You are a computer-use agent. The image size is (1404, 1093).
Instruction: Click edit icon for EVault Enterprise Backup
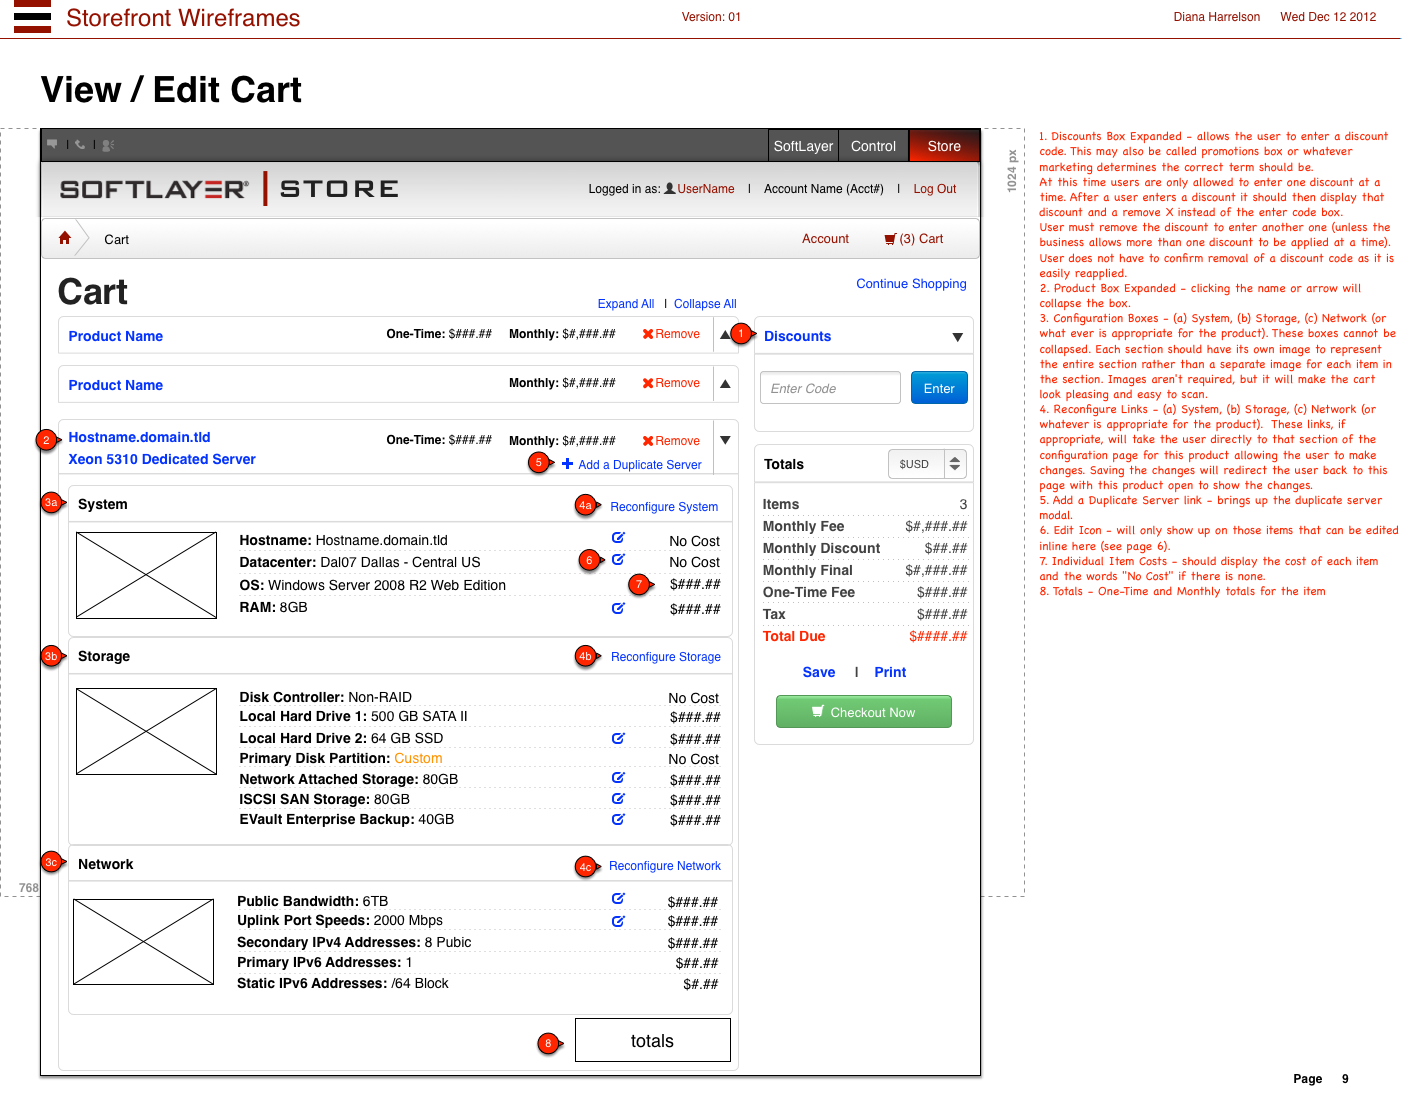click(618, 819)
